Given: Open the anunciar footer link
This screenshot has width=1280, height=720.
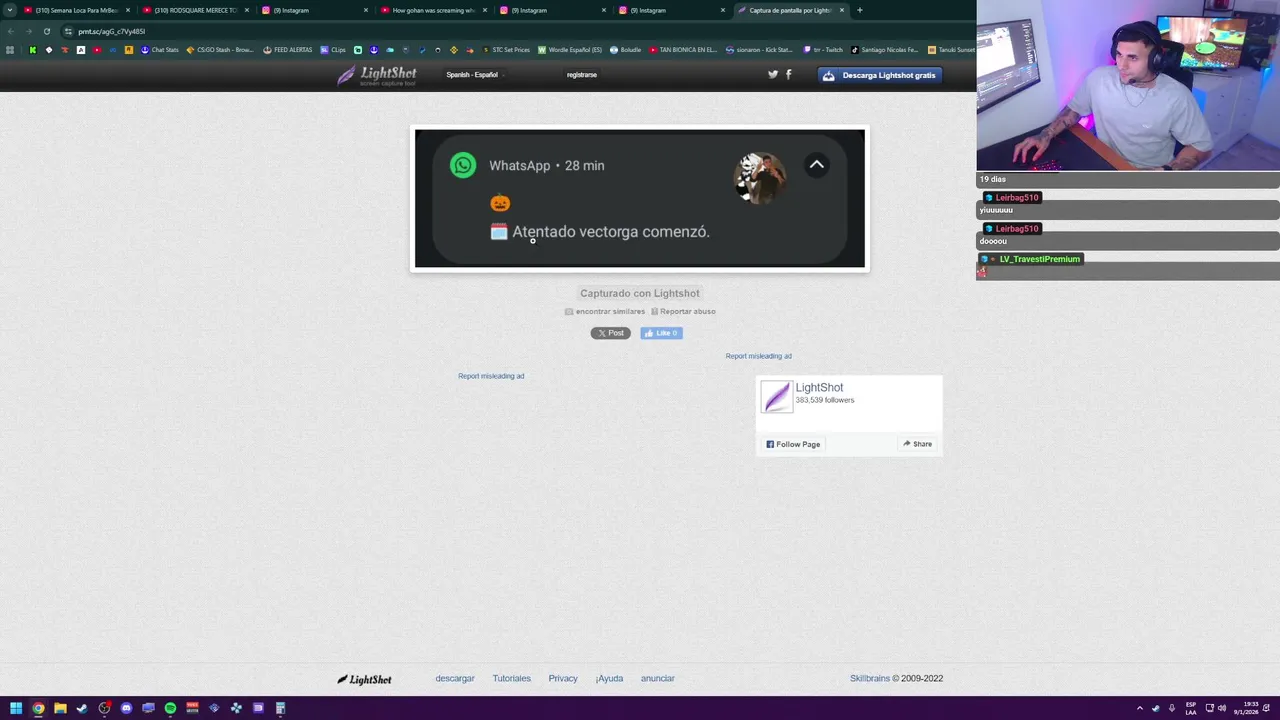Looking at the screenshot, I should (x=657, y=678).
